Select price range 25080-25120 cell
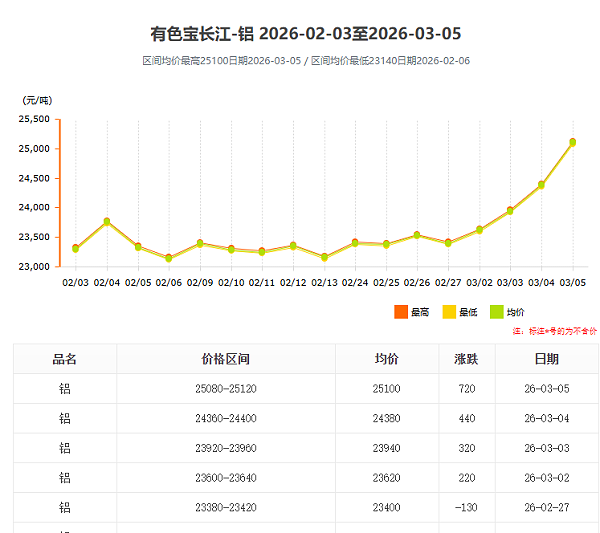Viewport: 600px width, 533px height. (x=225, y=389)
